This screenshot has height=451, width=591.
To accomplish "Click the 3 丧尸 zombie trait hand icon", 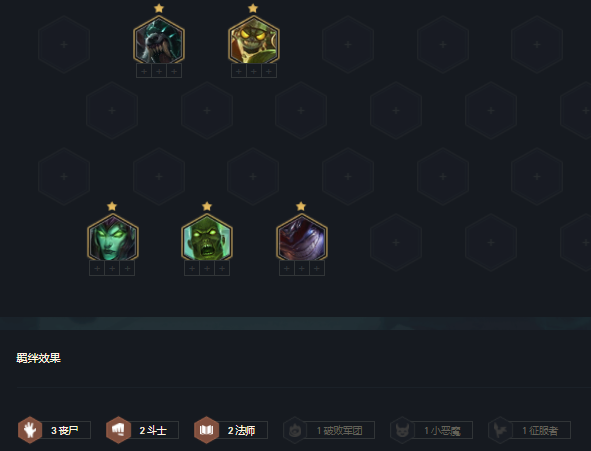I will [x=30, y=430].
